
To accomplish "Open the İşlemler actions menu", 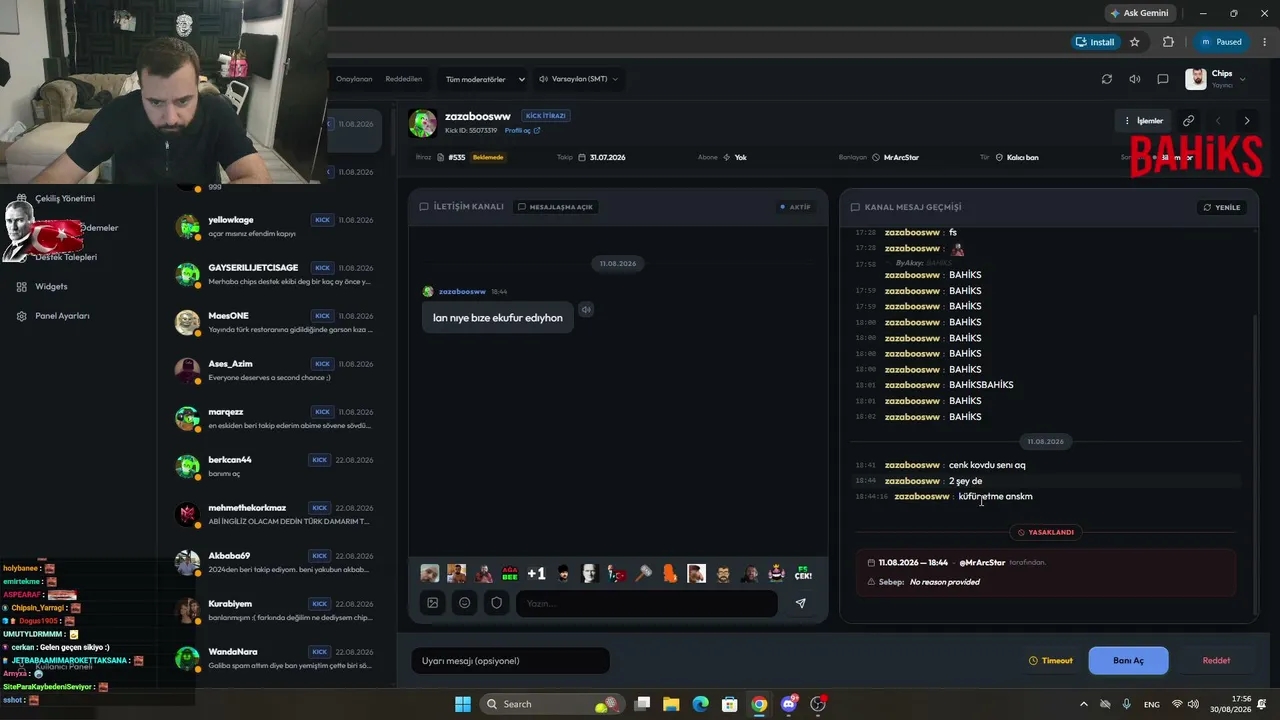I will (x=1144, y=121).
